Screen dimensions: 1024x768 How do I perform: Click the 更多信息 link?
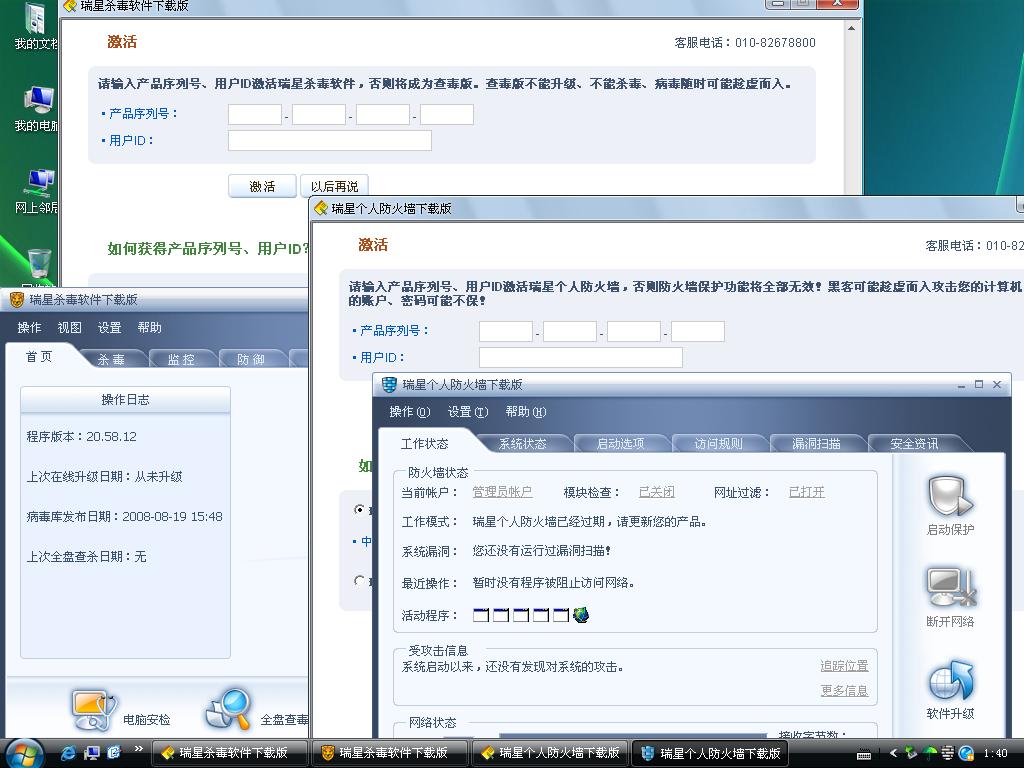click(x=844, y=690)
